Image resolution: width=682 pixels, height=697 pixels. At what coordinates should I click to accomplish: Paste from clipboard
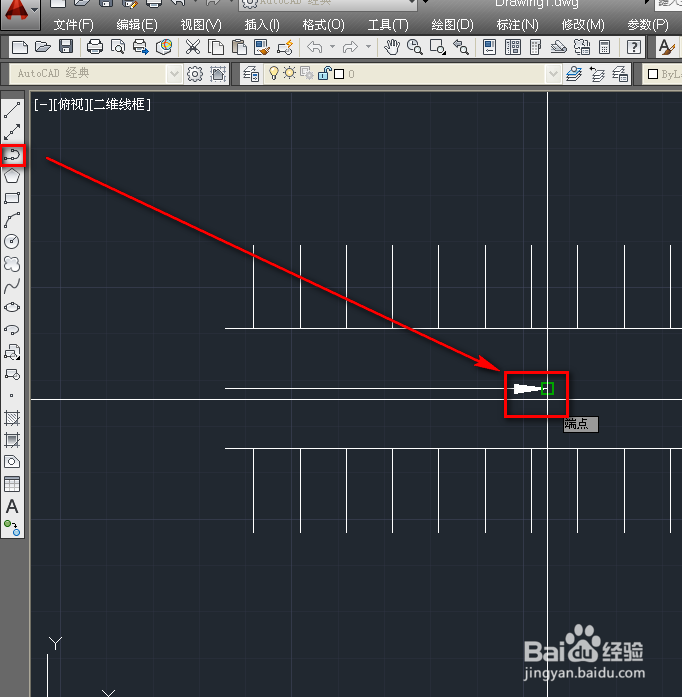coord(239,47)
